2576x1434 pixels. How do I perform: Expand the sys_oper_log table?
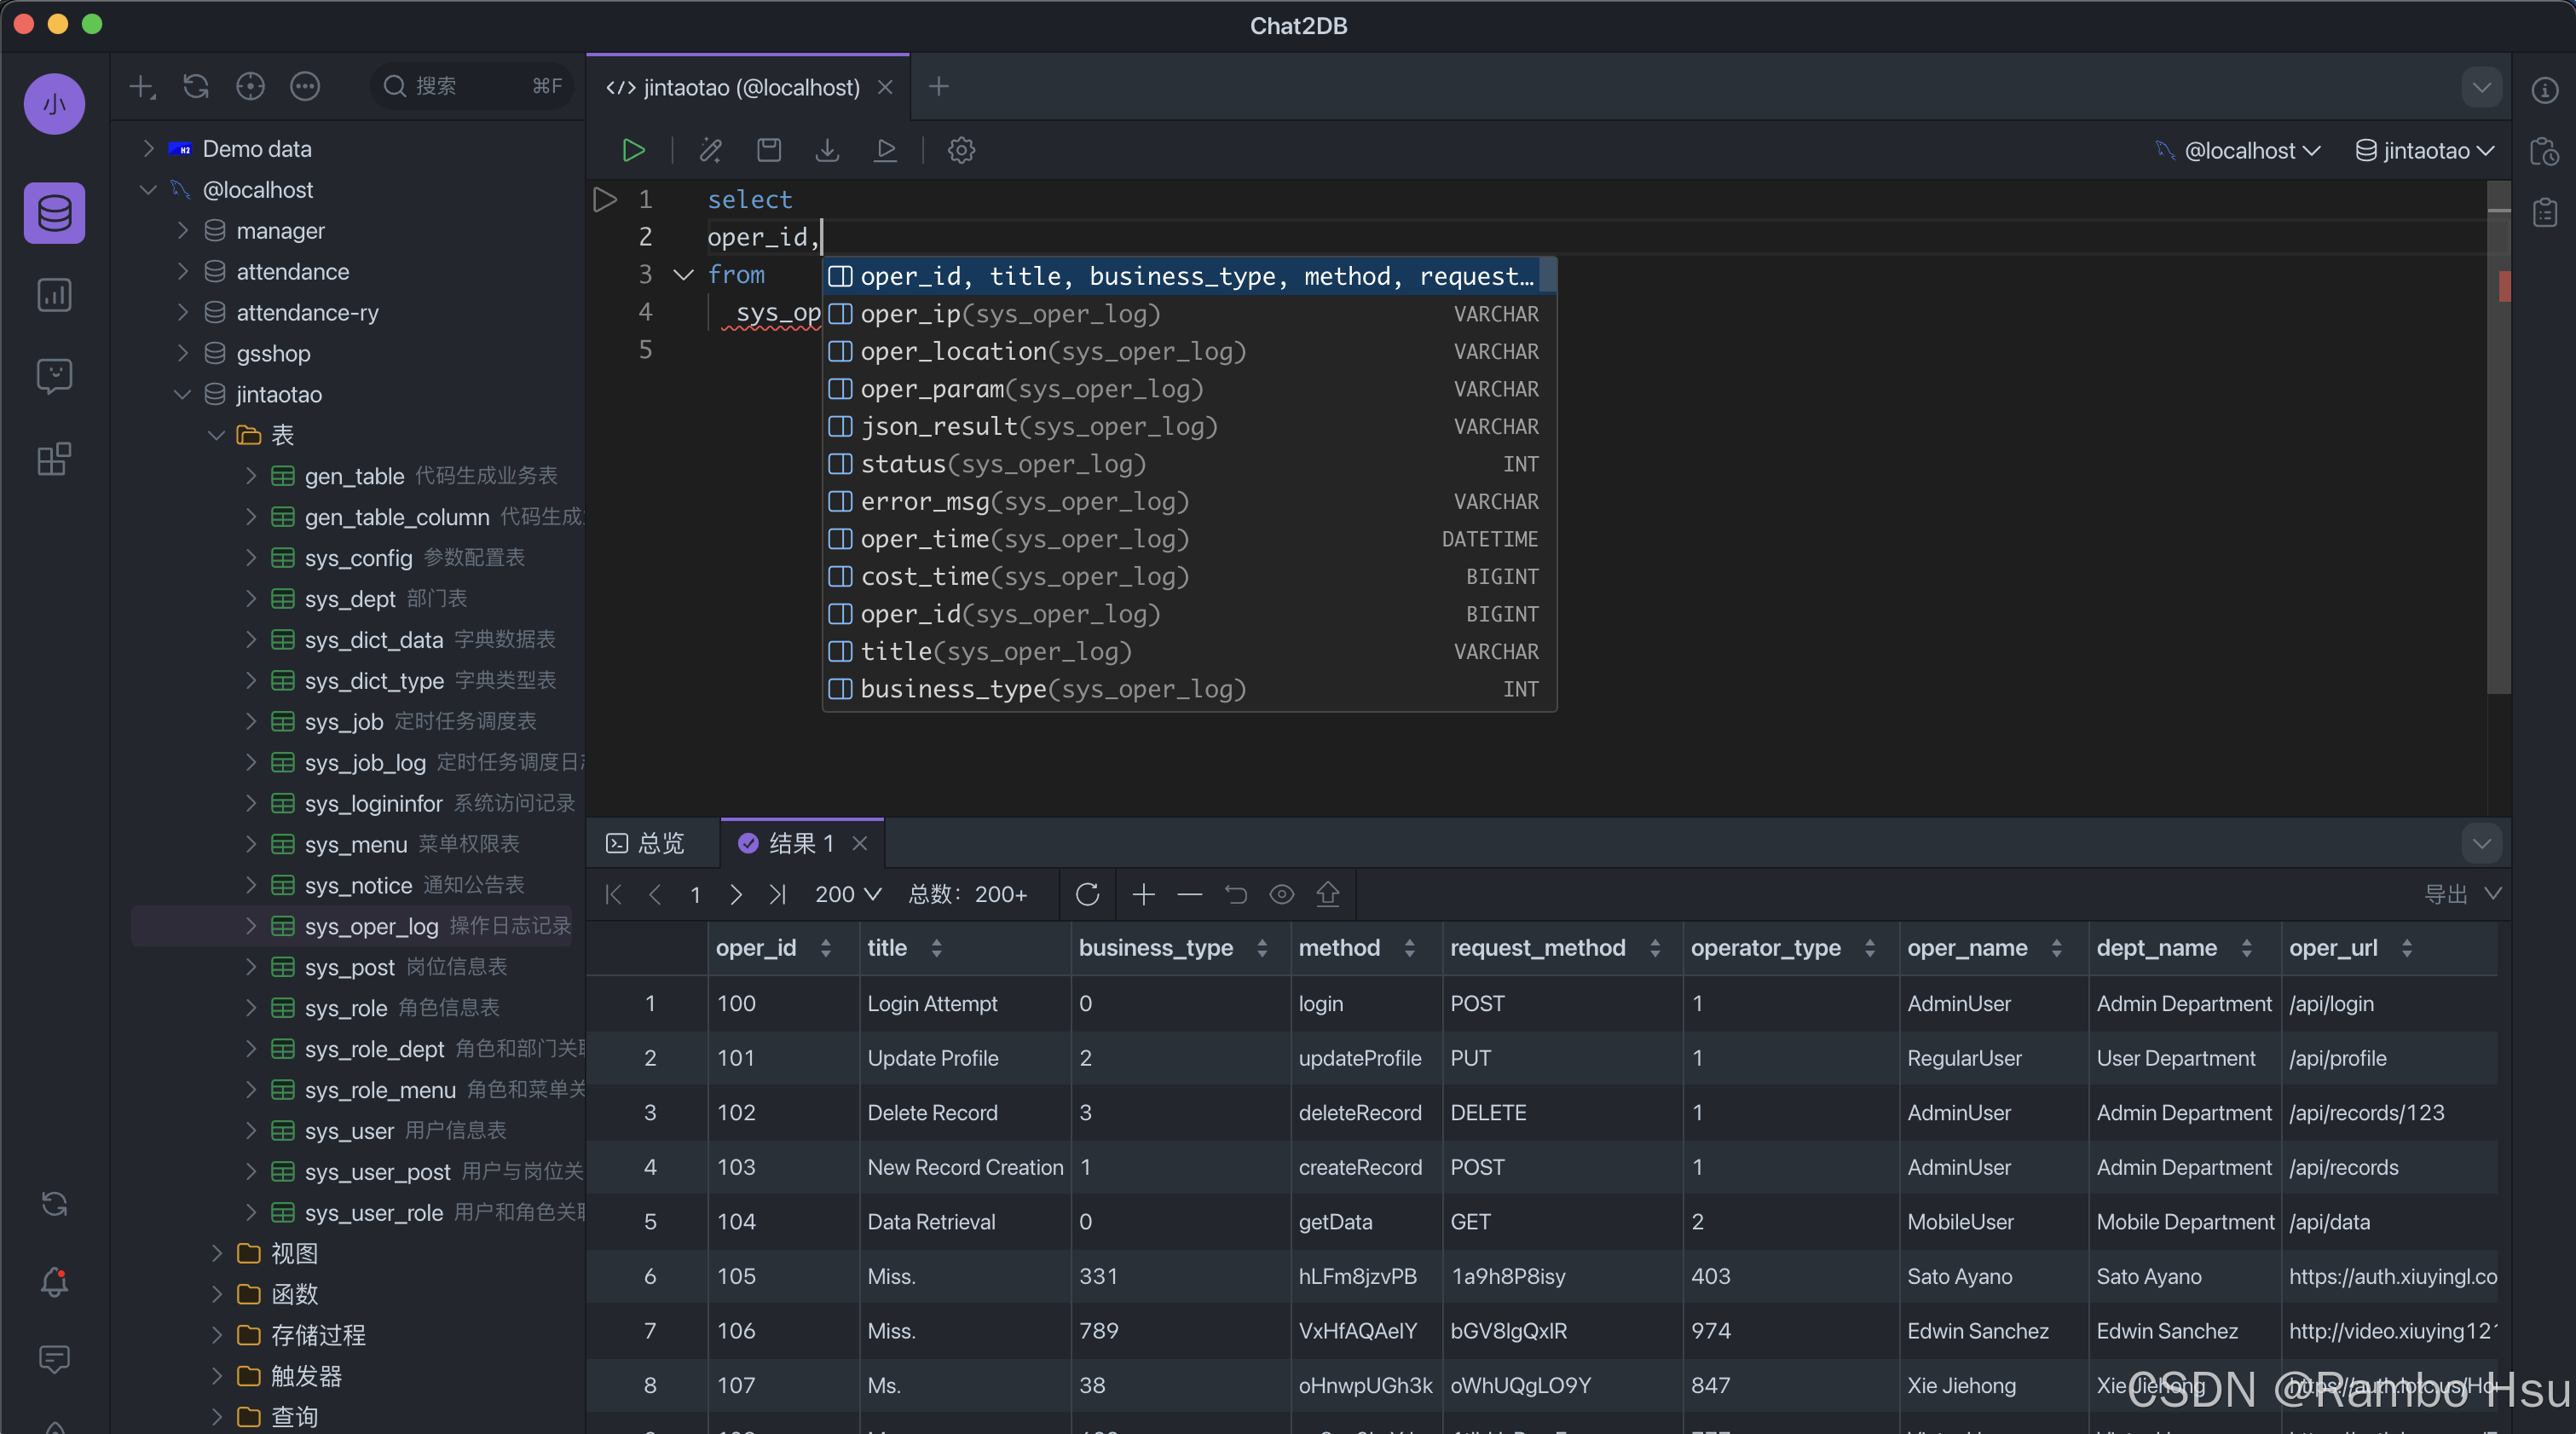[x=250, y=926]
